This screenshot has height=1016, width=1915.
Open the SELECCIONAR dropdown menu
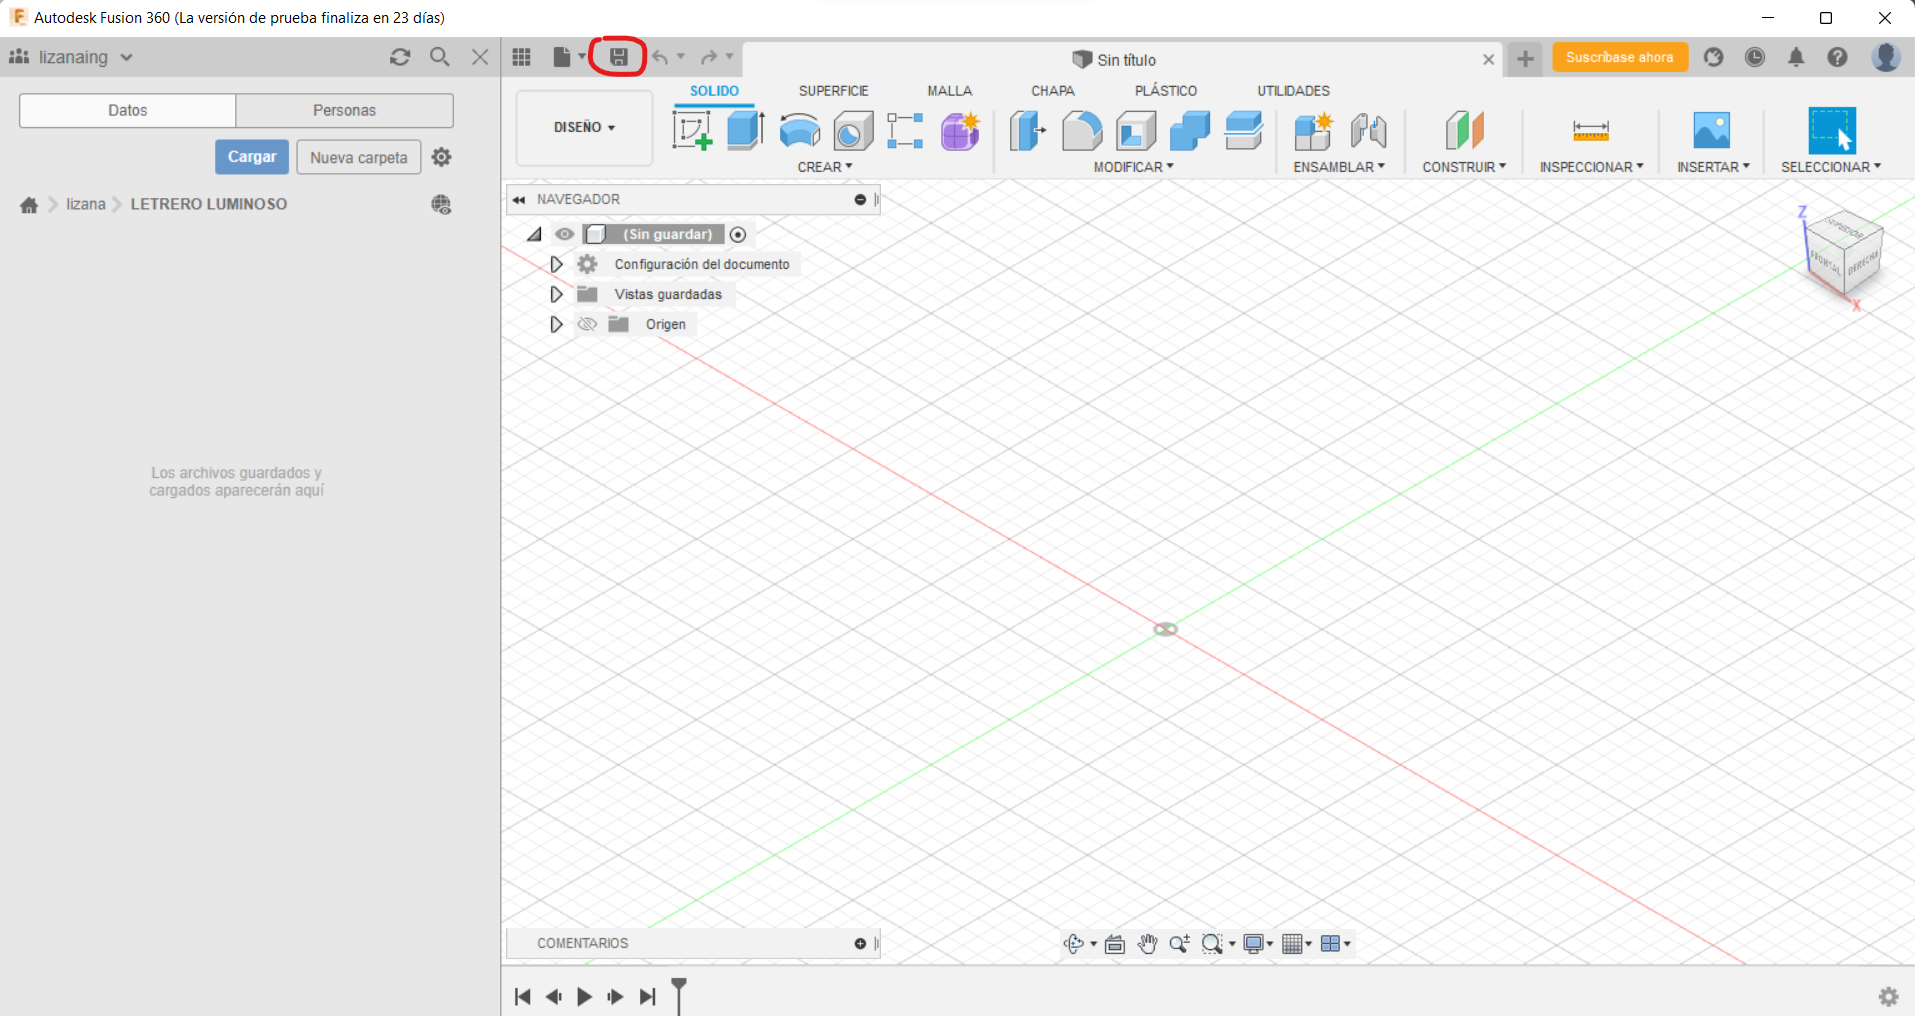pos(1831,167)
